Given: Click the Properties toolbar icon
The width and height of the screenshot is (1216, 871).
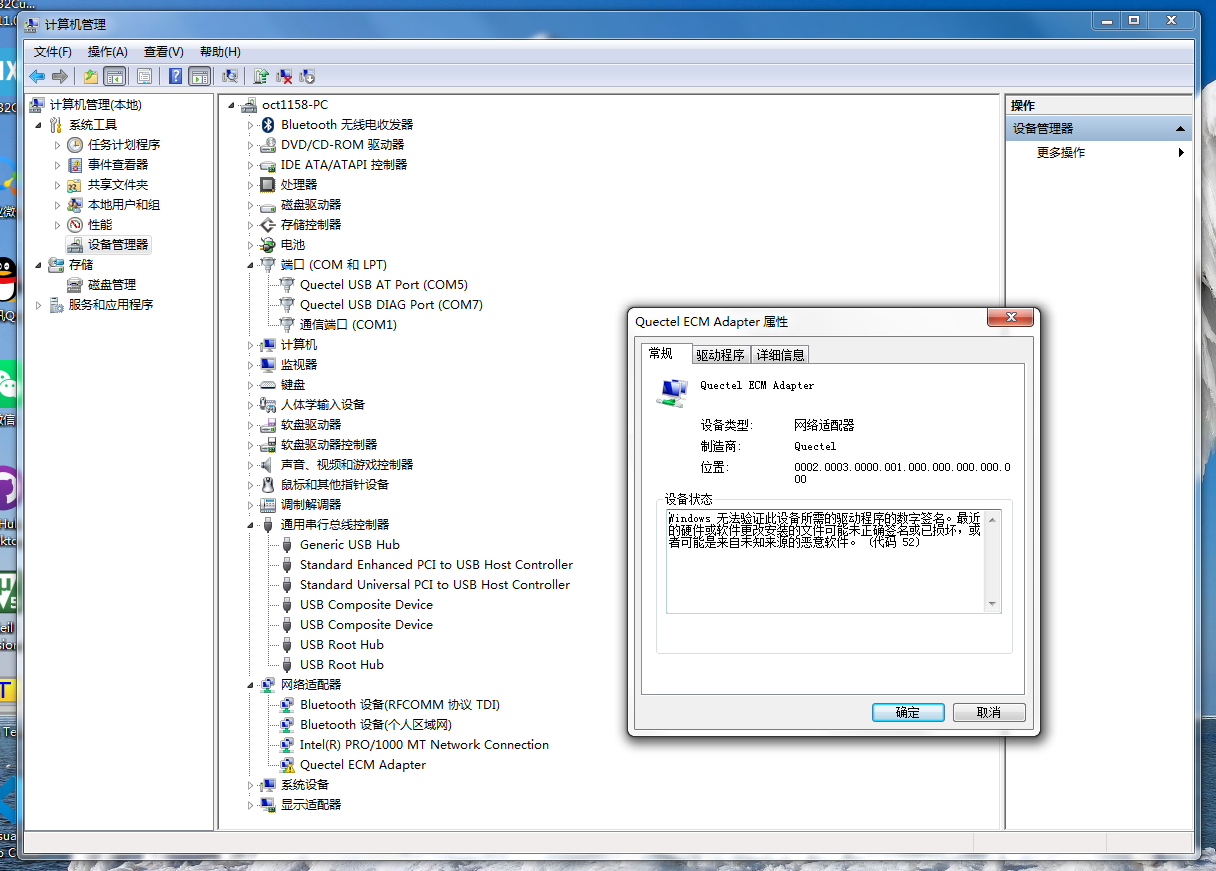Looking at the screenshot, I should coord(144,76).
